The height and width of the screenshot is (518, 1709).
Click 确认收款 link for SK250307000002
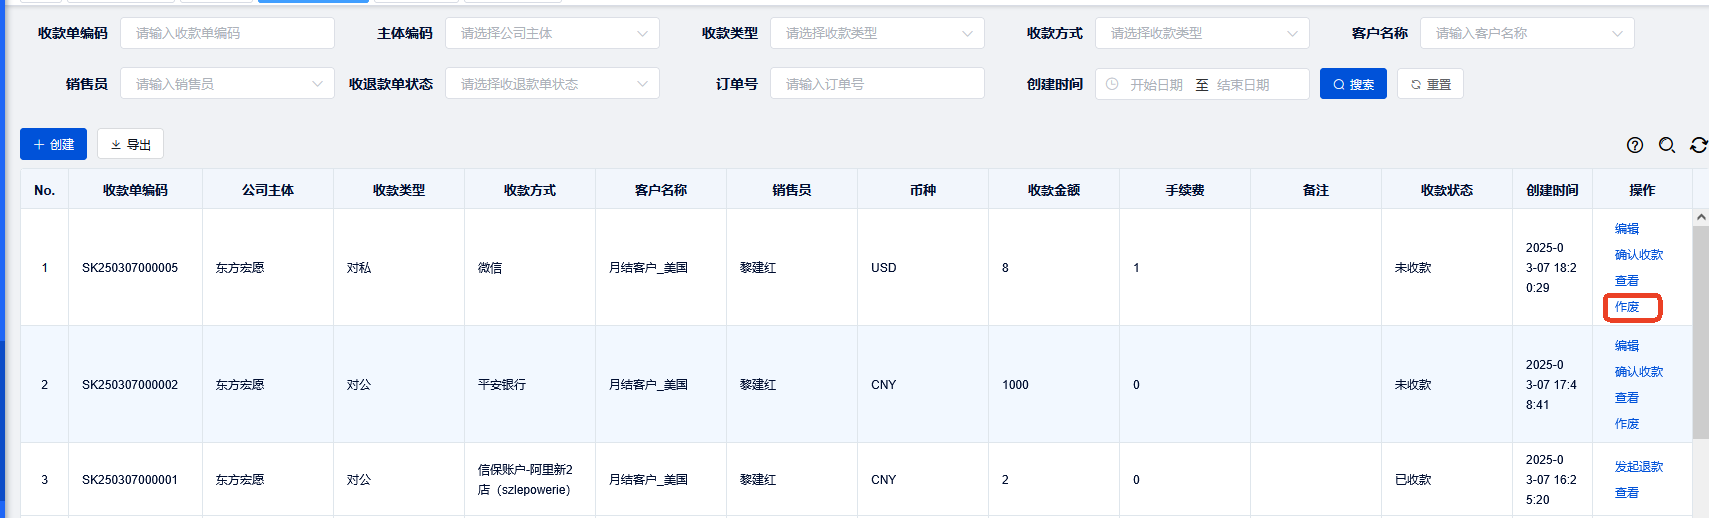(1639, 372)
